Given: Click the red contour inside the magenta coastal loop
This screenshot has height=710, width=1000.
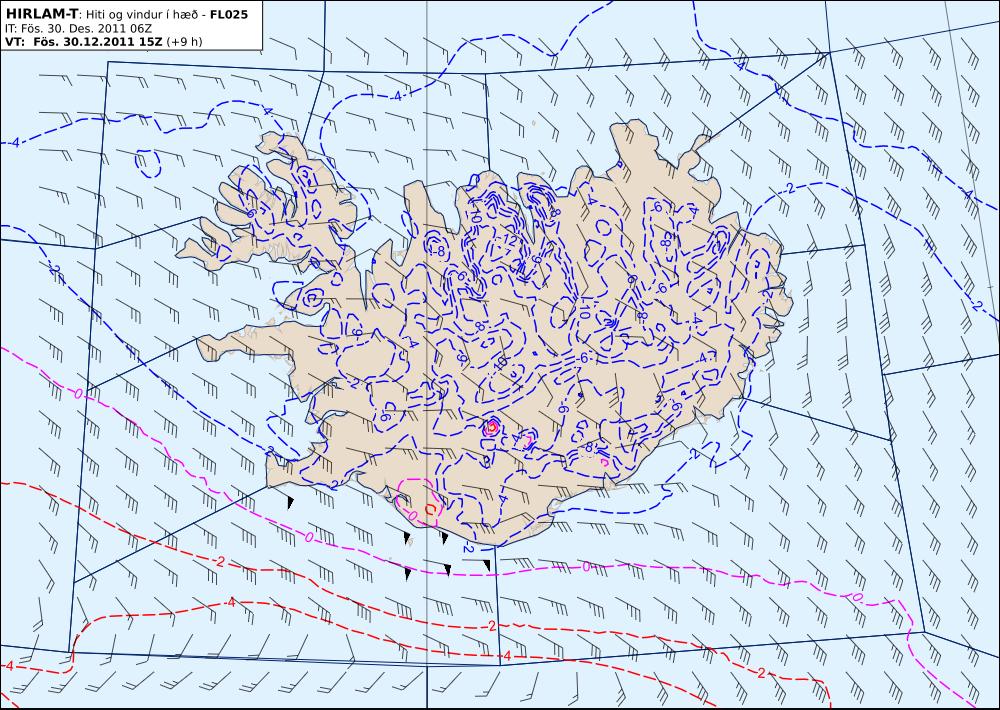Looking at the screenshot, I should (432, 508).
